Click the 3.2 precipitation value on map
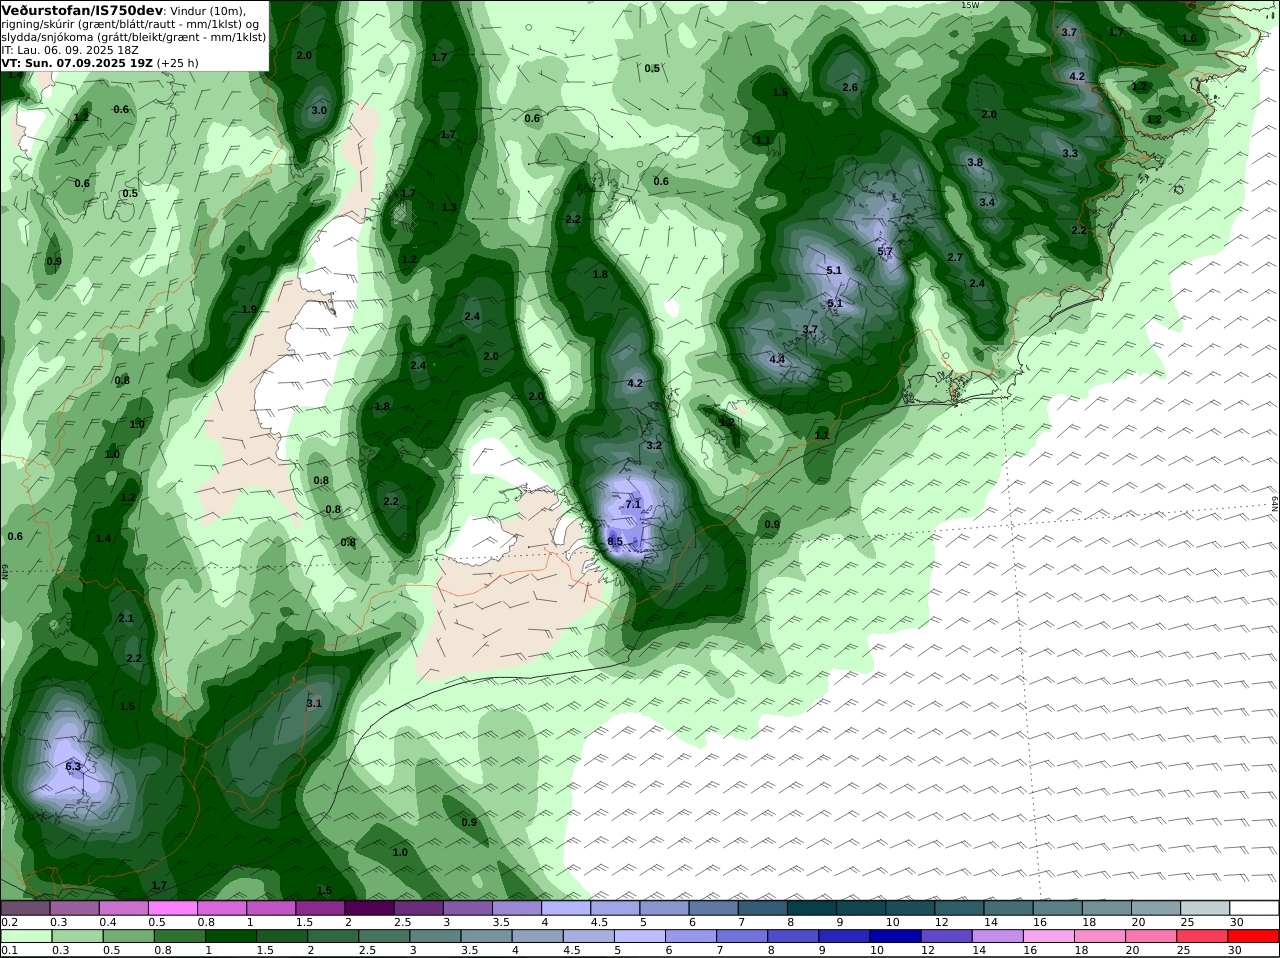Screen dimensions: 1280x958 [654, 446]
